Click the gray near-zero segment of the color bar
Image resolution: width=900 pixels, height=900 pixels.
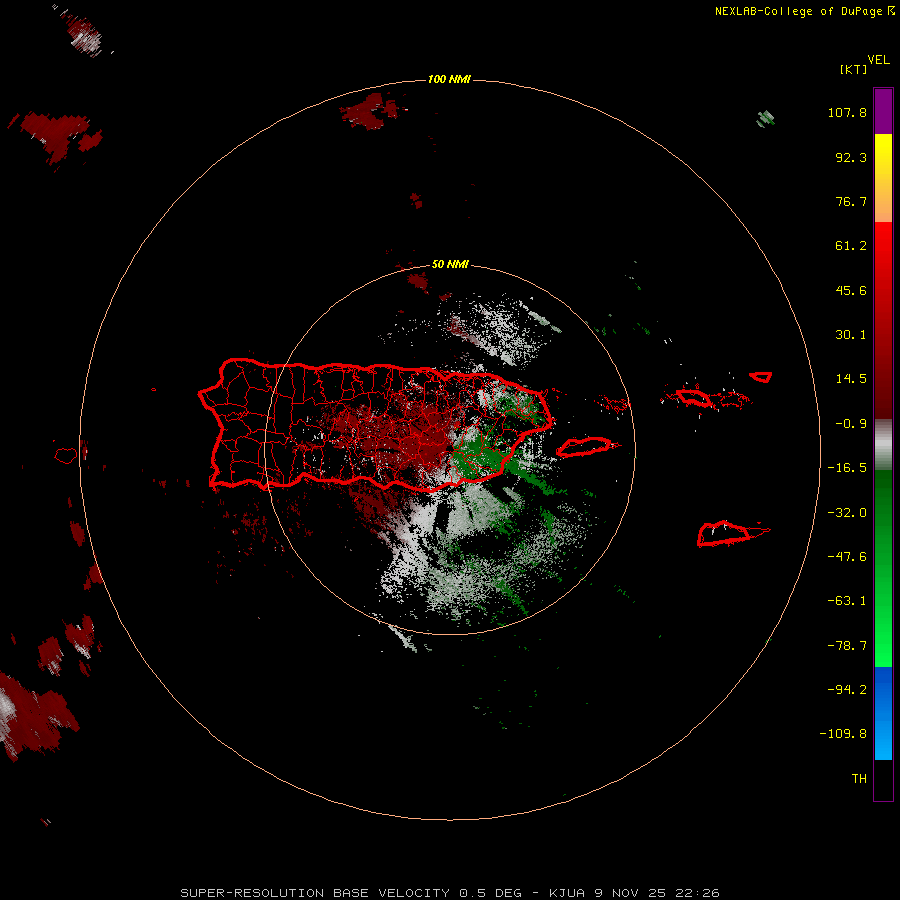(883, 444)
